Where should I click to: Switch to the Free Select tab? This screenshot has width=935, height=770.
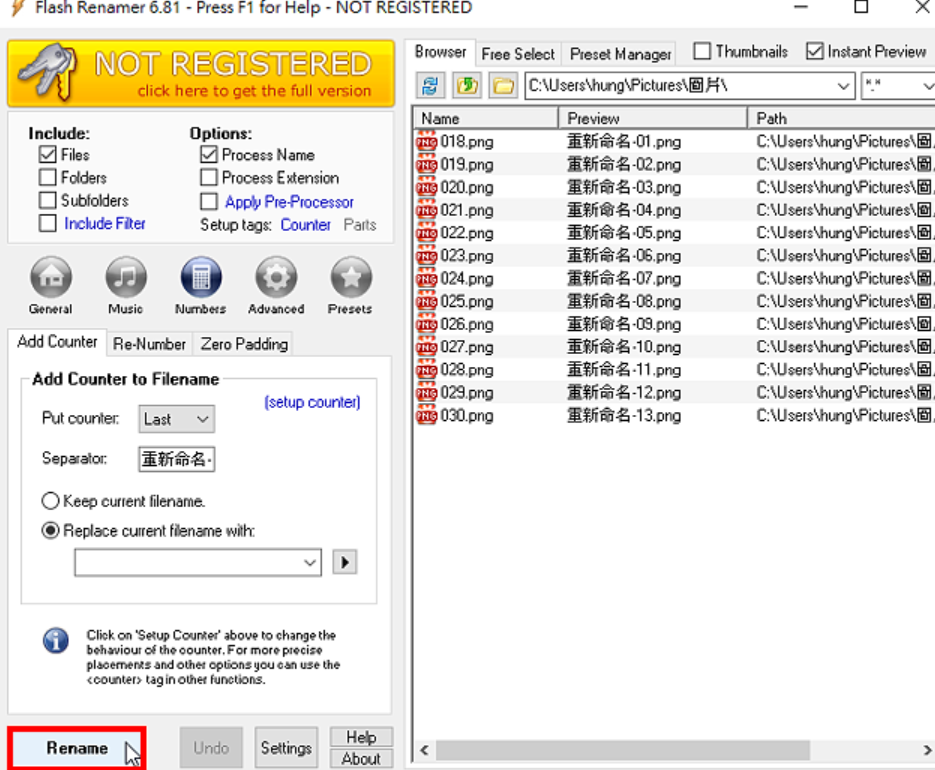point(518,54)
